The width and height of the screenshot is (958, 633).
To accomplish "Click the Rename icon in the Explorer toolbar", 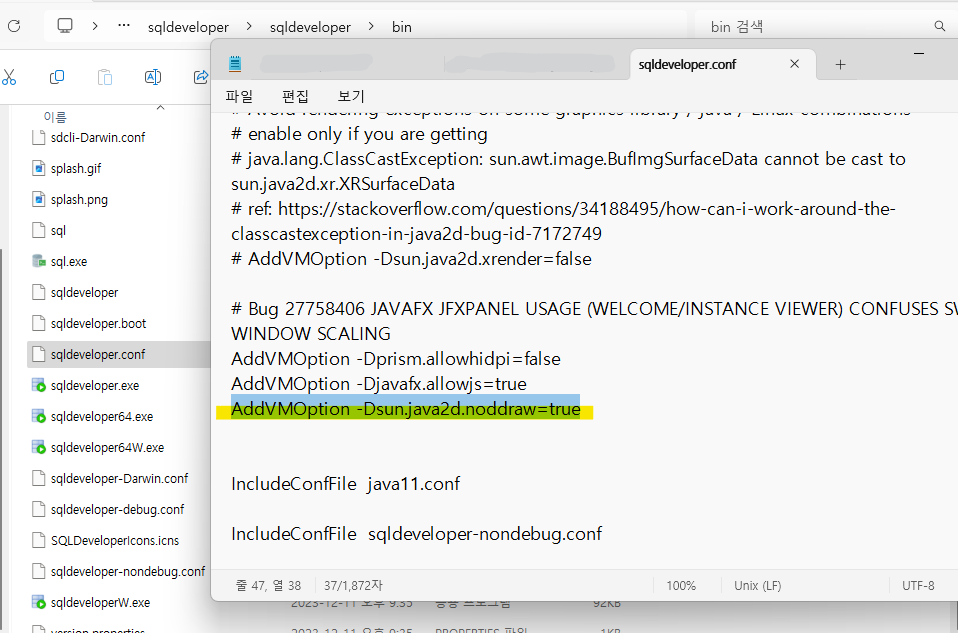I will tap(153, 77).
